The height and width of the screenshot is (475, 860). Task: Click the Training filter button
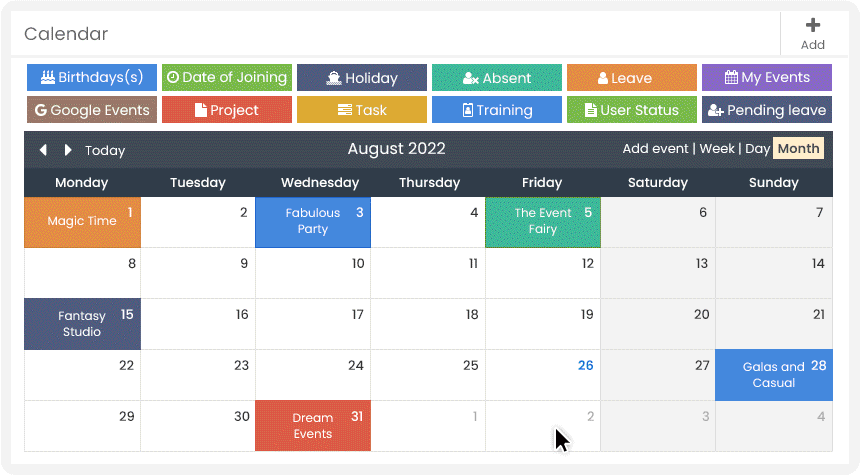tap(496, 110)
